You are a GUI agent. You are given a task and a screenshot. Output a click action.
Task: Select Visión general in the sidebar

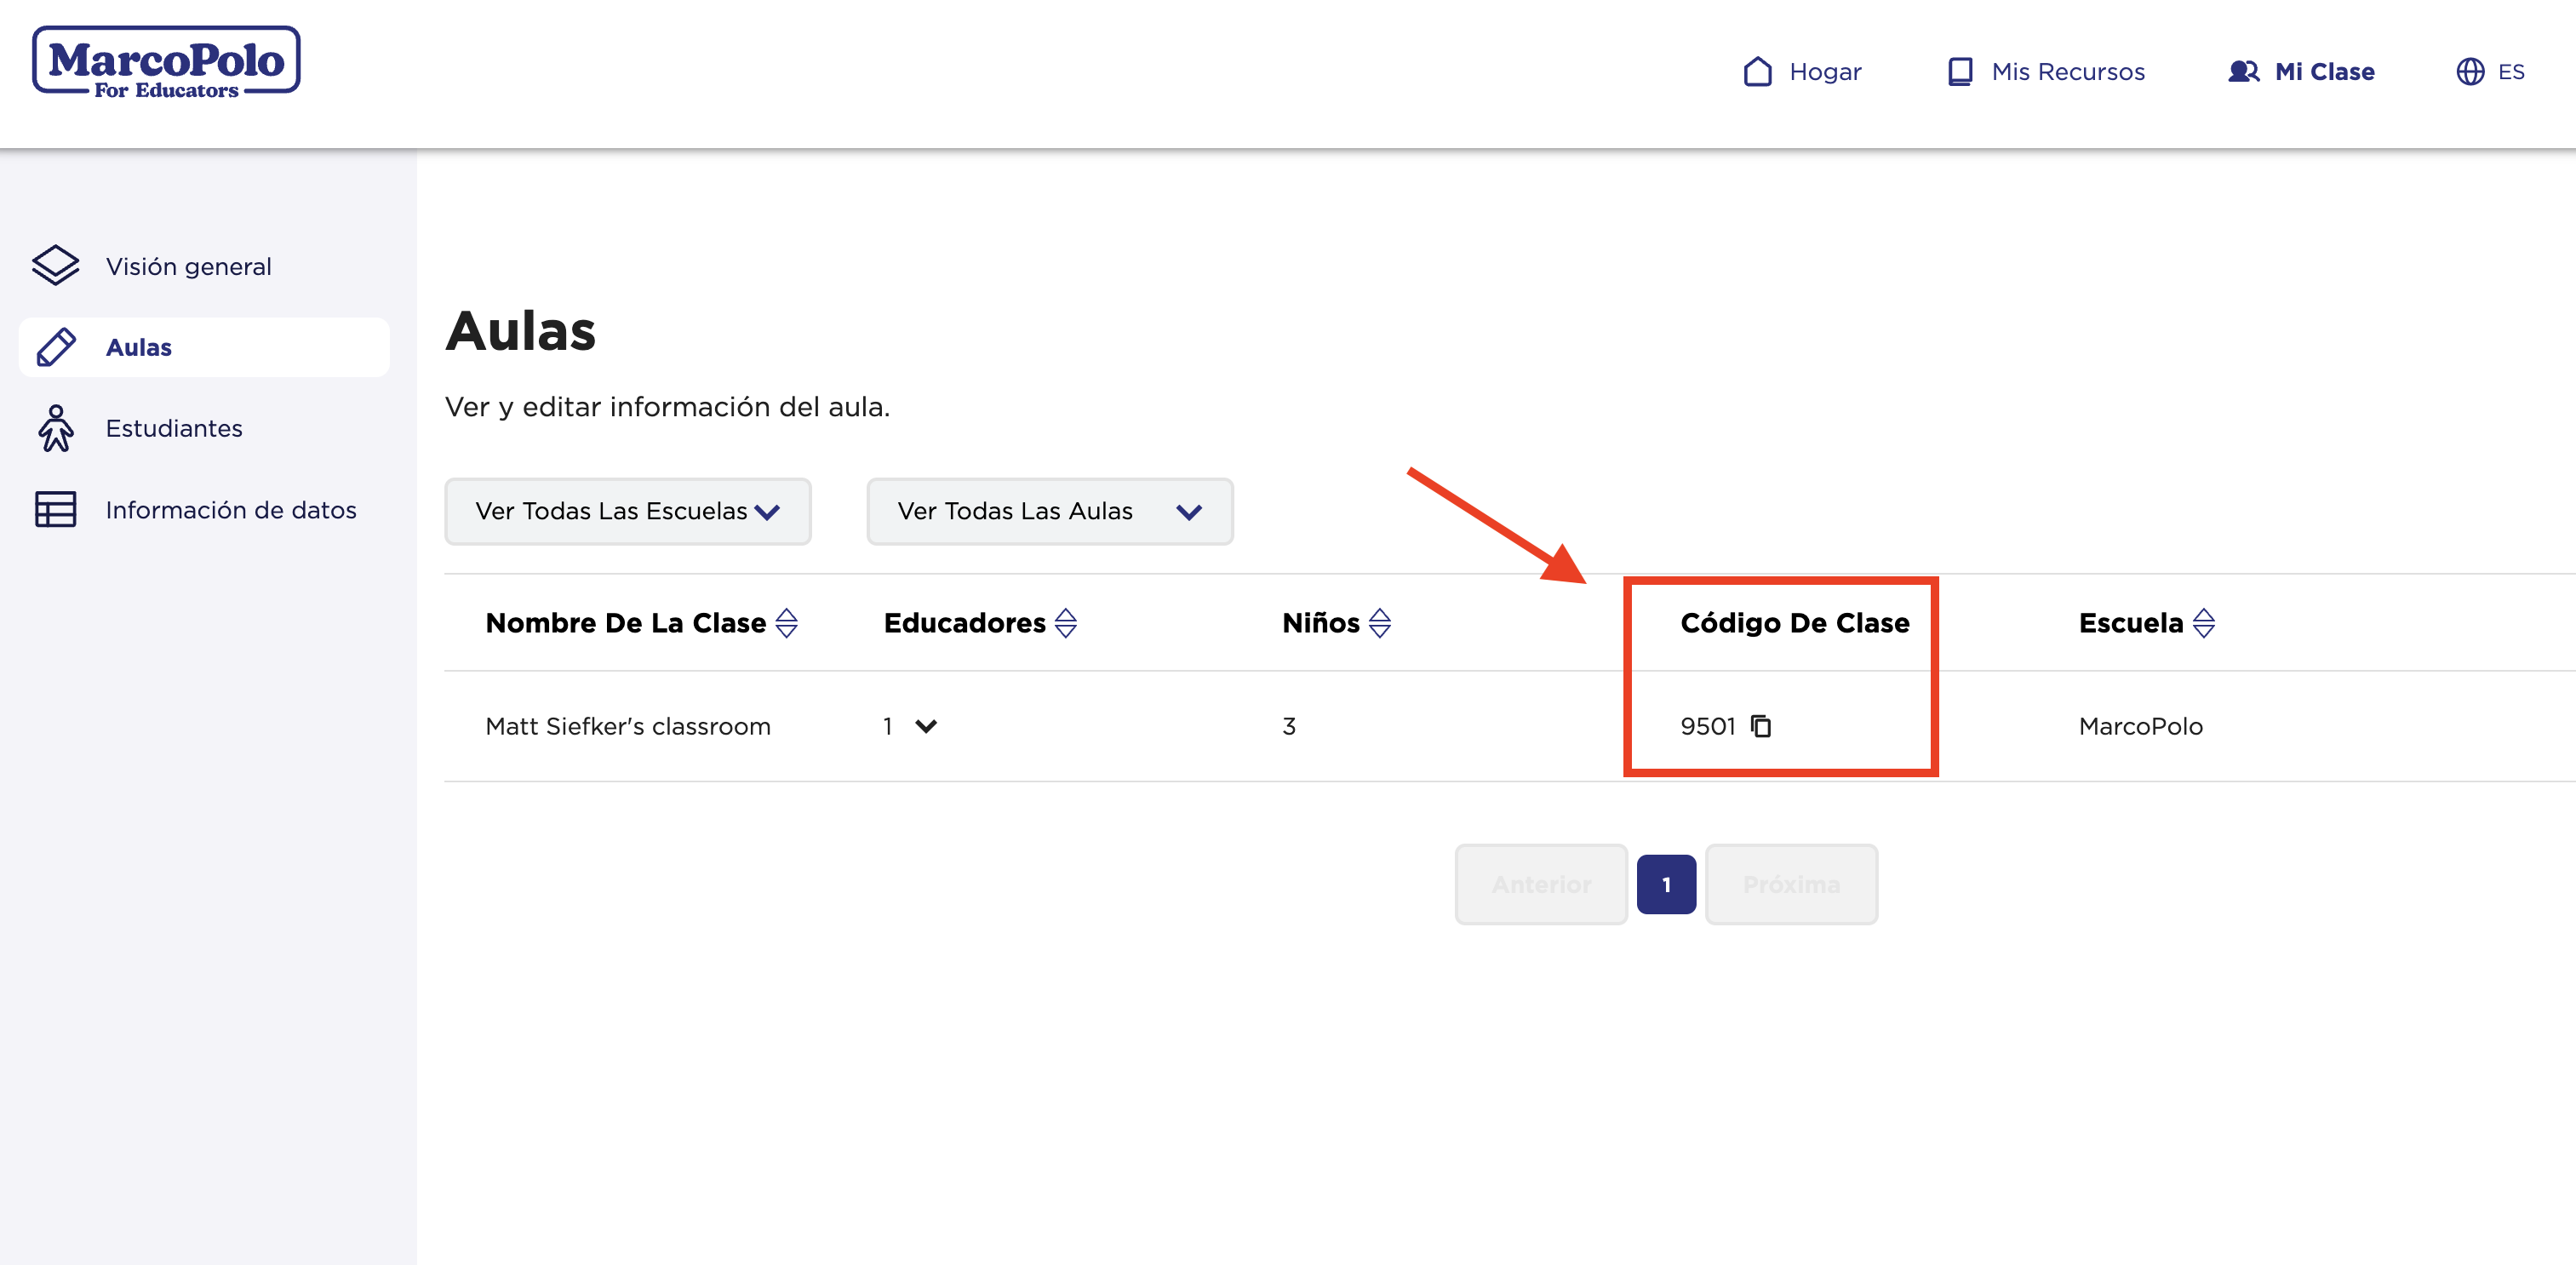point(204,266)
